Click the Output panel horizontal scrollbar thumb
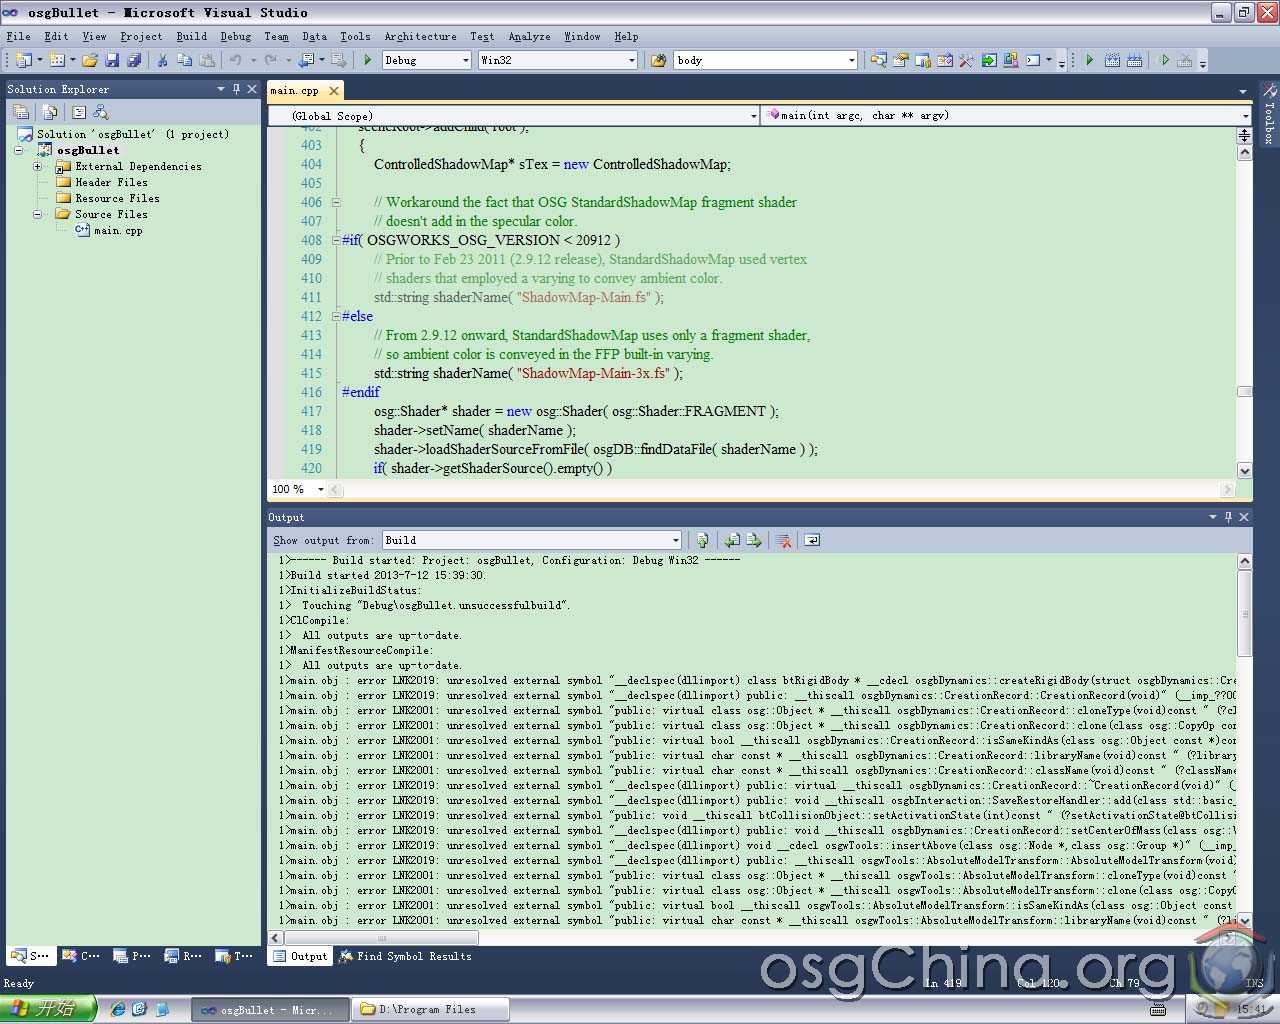 (381, 939)
